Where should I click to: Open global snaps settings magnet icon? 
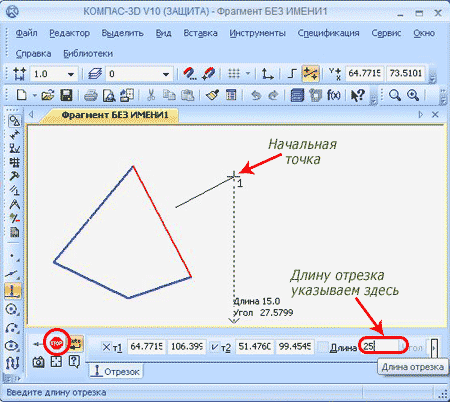click(x=190, y=74)
